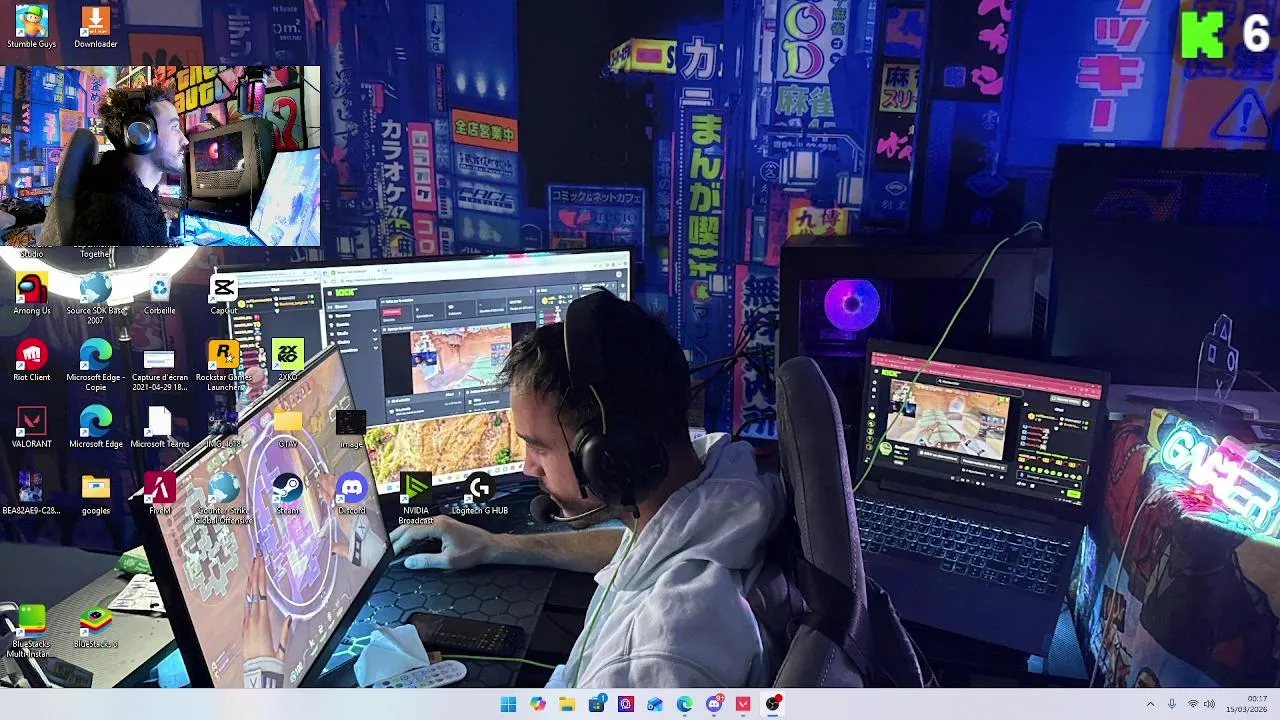Switch to OBS Studio in the taskbar

click(773, 704)
